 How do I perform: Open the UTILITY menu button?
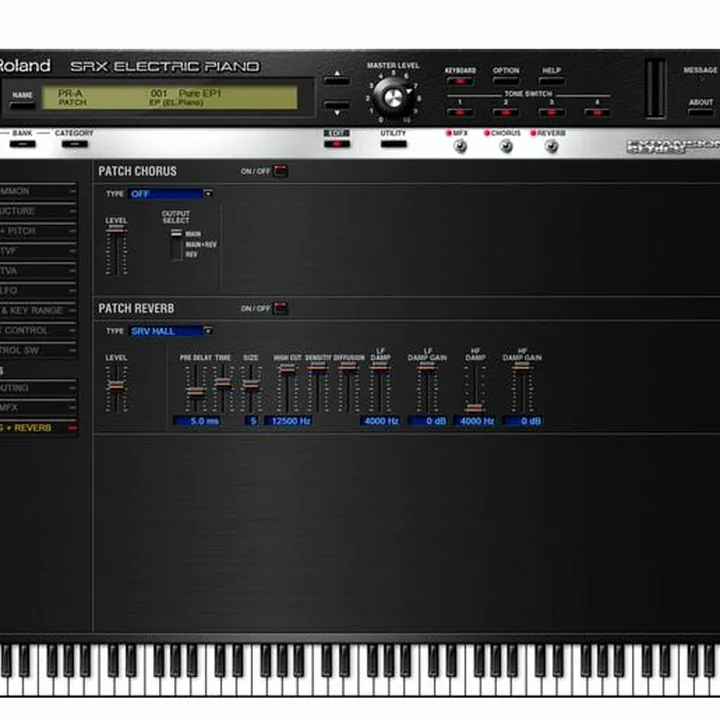[393, 144]
